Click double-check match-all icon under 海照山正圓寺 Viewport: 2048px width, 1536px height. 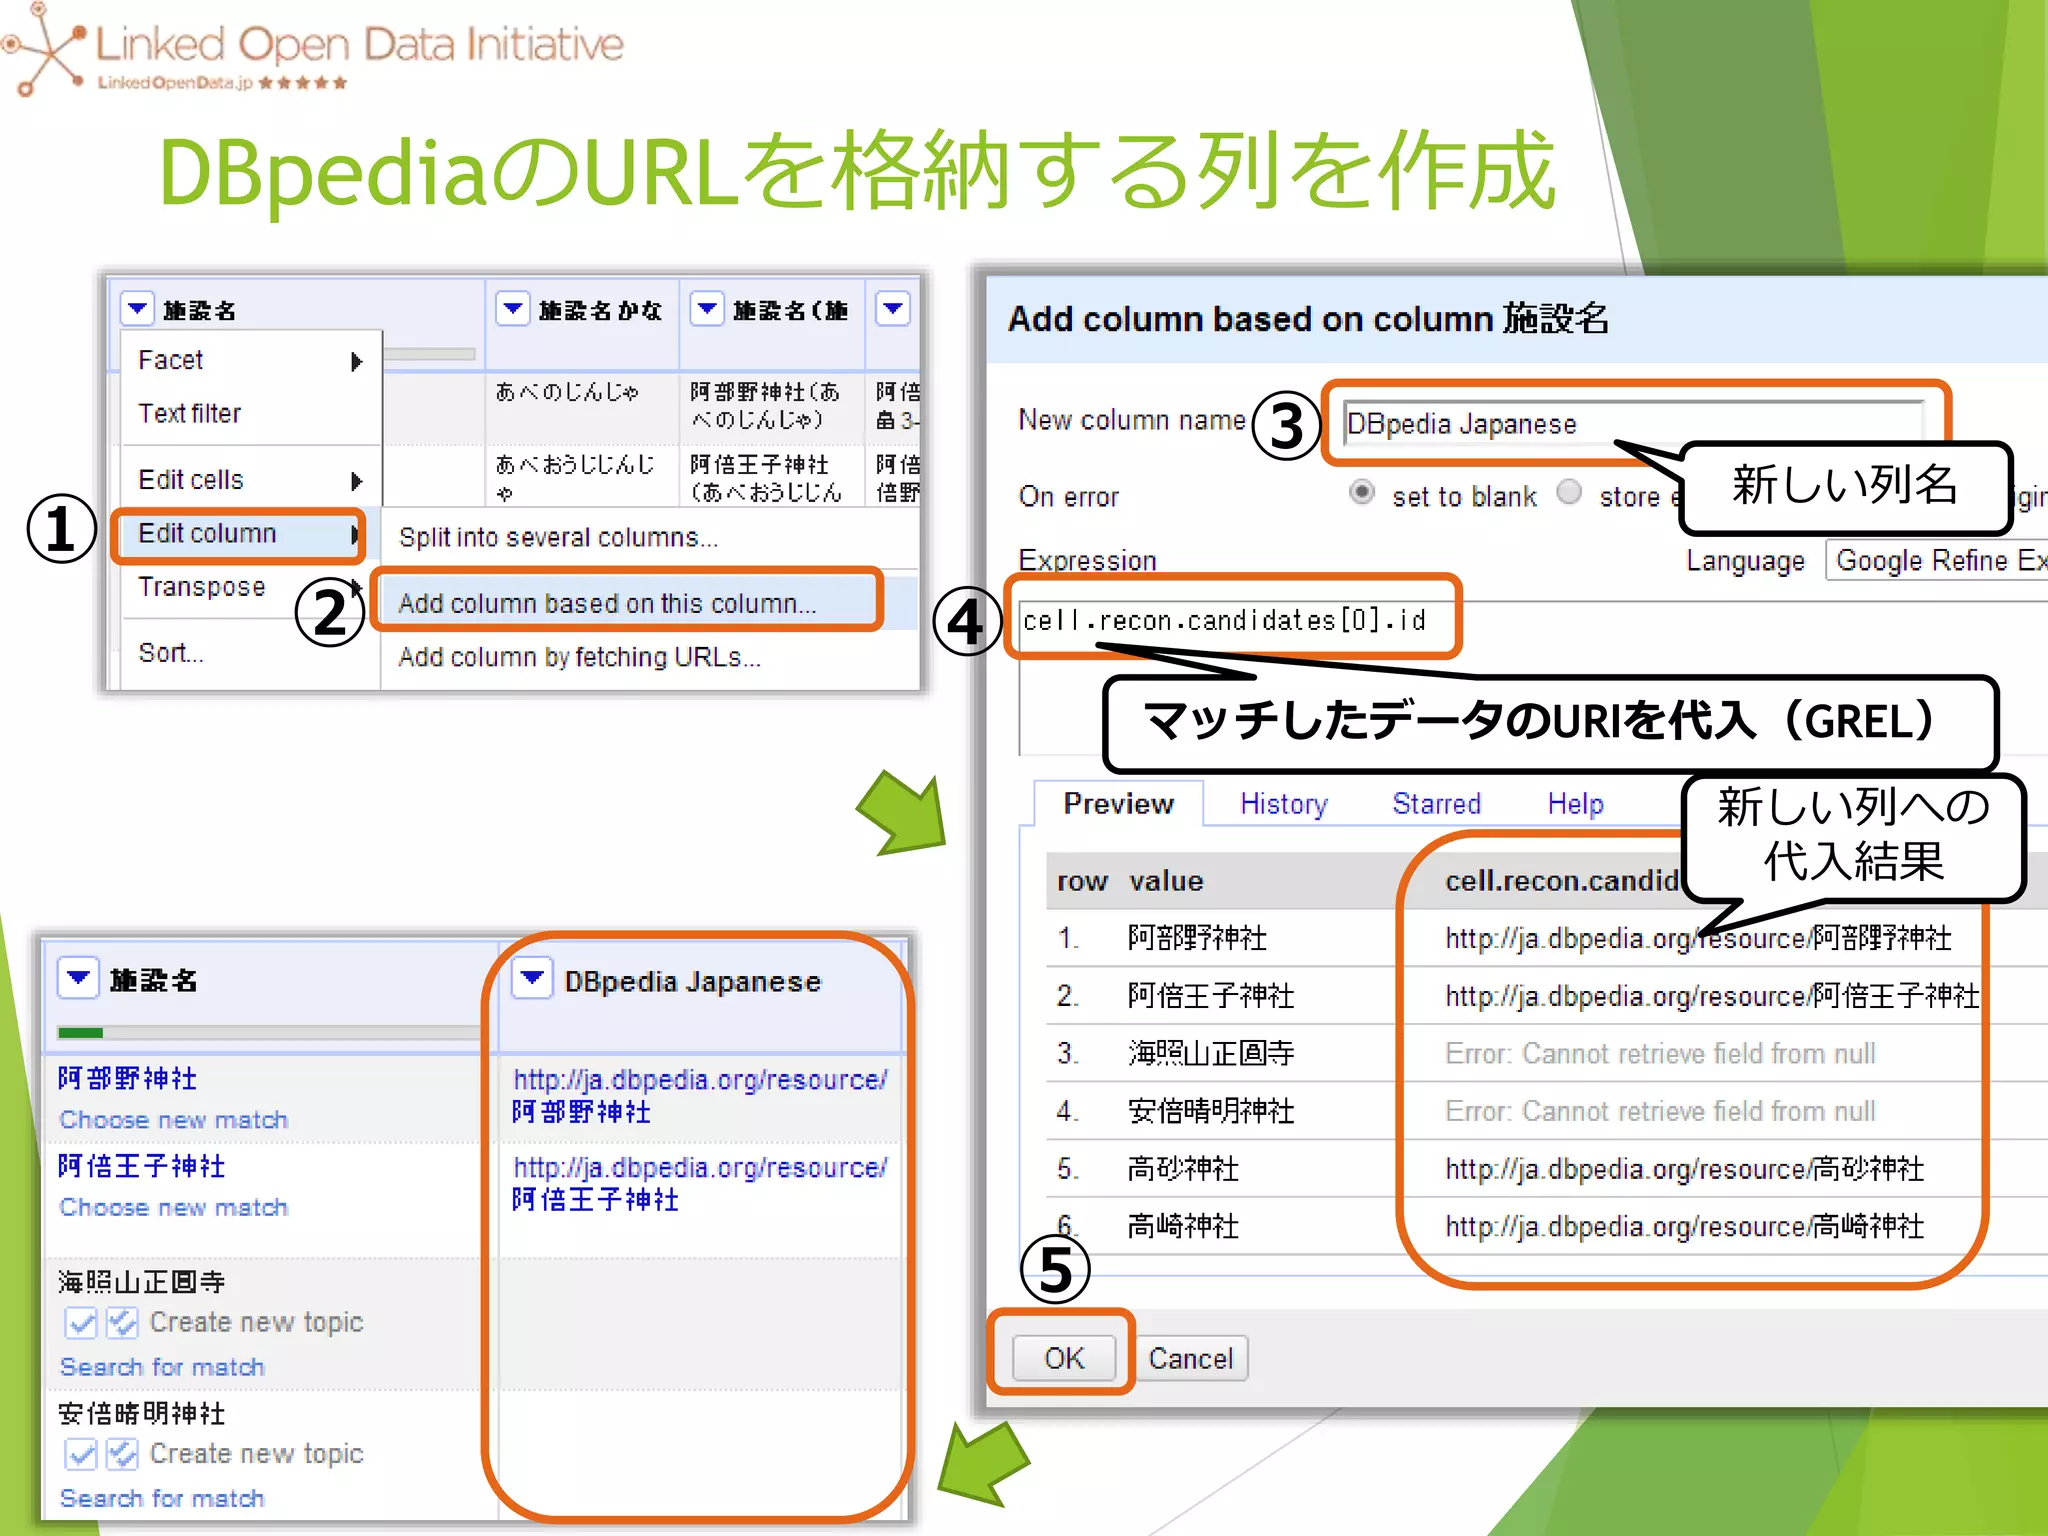pyautogui.click(x=122, y=1323)
